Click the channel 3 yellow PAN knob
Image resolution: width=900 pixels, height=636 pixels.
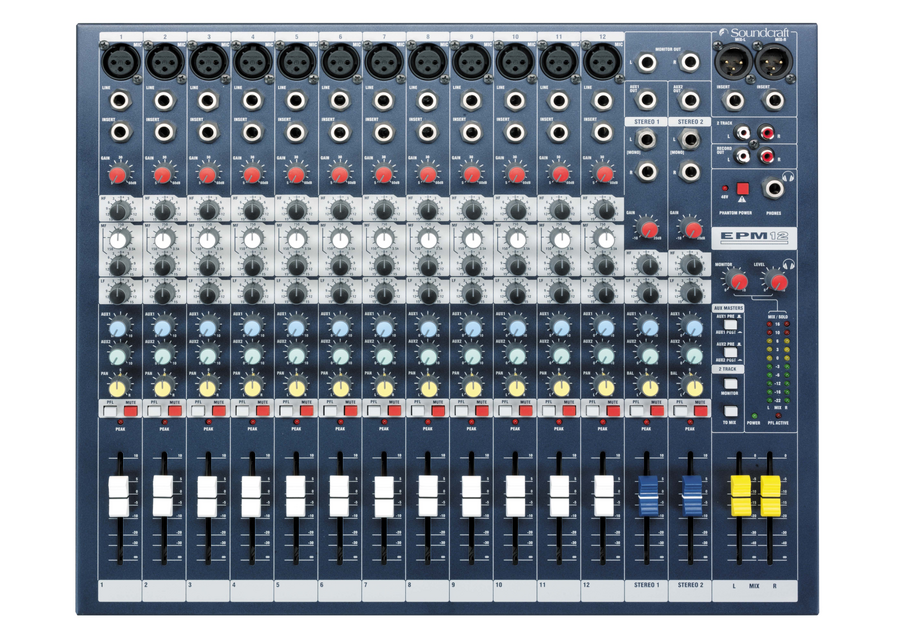pyautogui.click(x=206, y=387)
